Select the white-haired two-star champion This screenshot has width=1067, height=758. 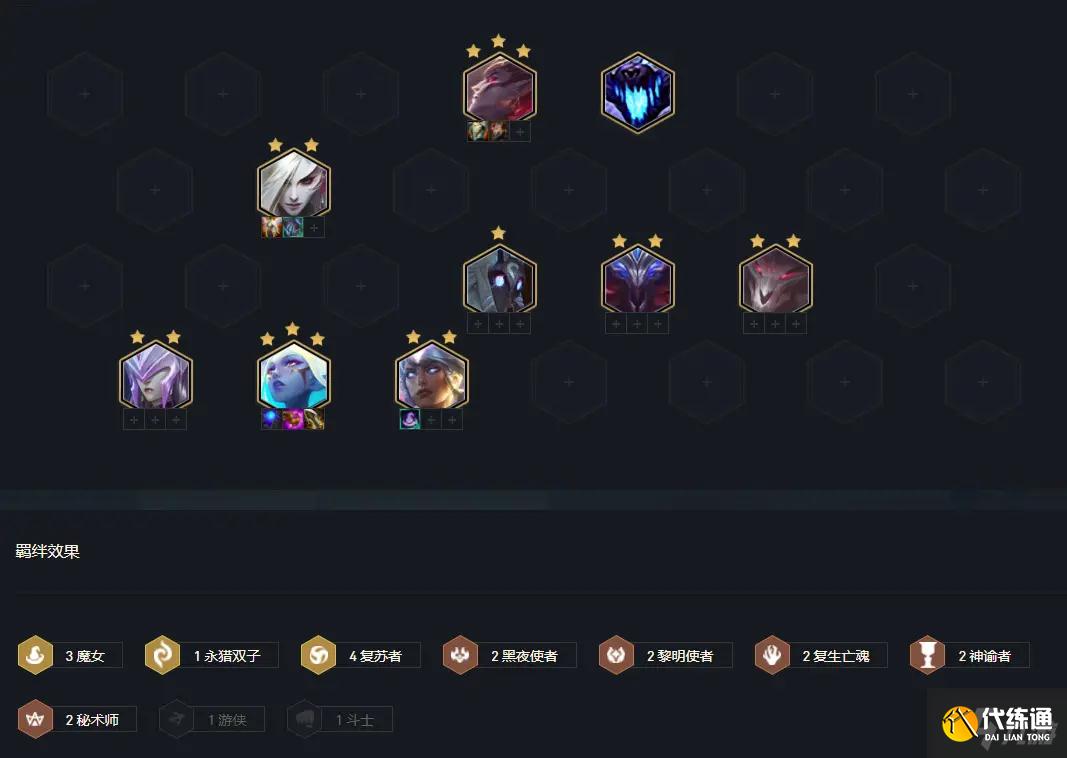click(294, 184)
